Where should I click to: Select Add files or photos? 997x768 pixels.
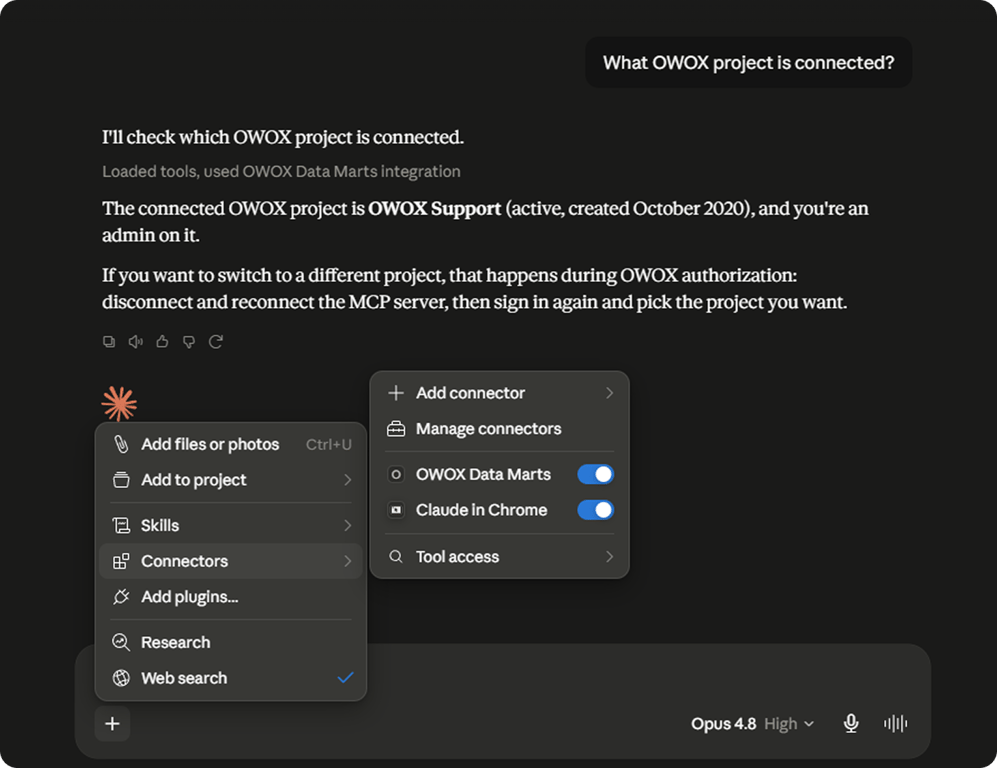click(231, 444)
